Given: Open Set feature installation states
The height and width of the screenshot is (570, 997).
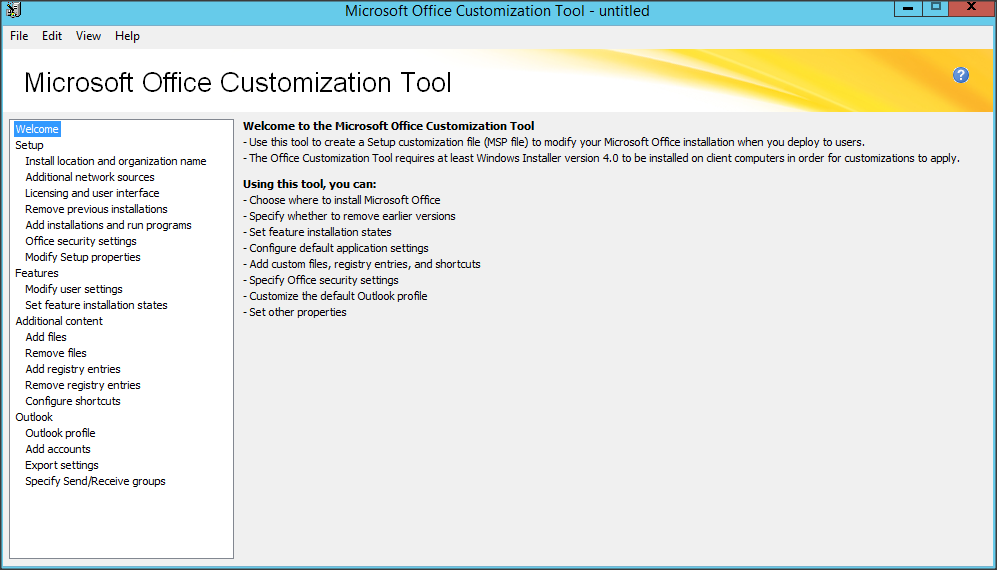Looking at the screenshot, I should point(96,305).
